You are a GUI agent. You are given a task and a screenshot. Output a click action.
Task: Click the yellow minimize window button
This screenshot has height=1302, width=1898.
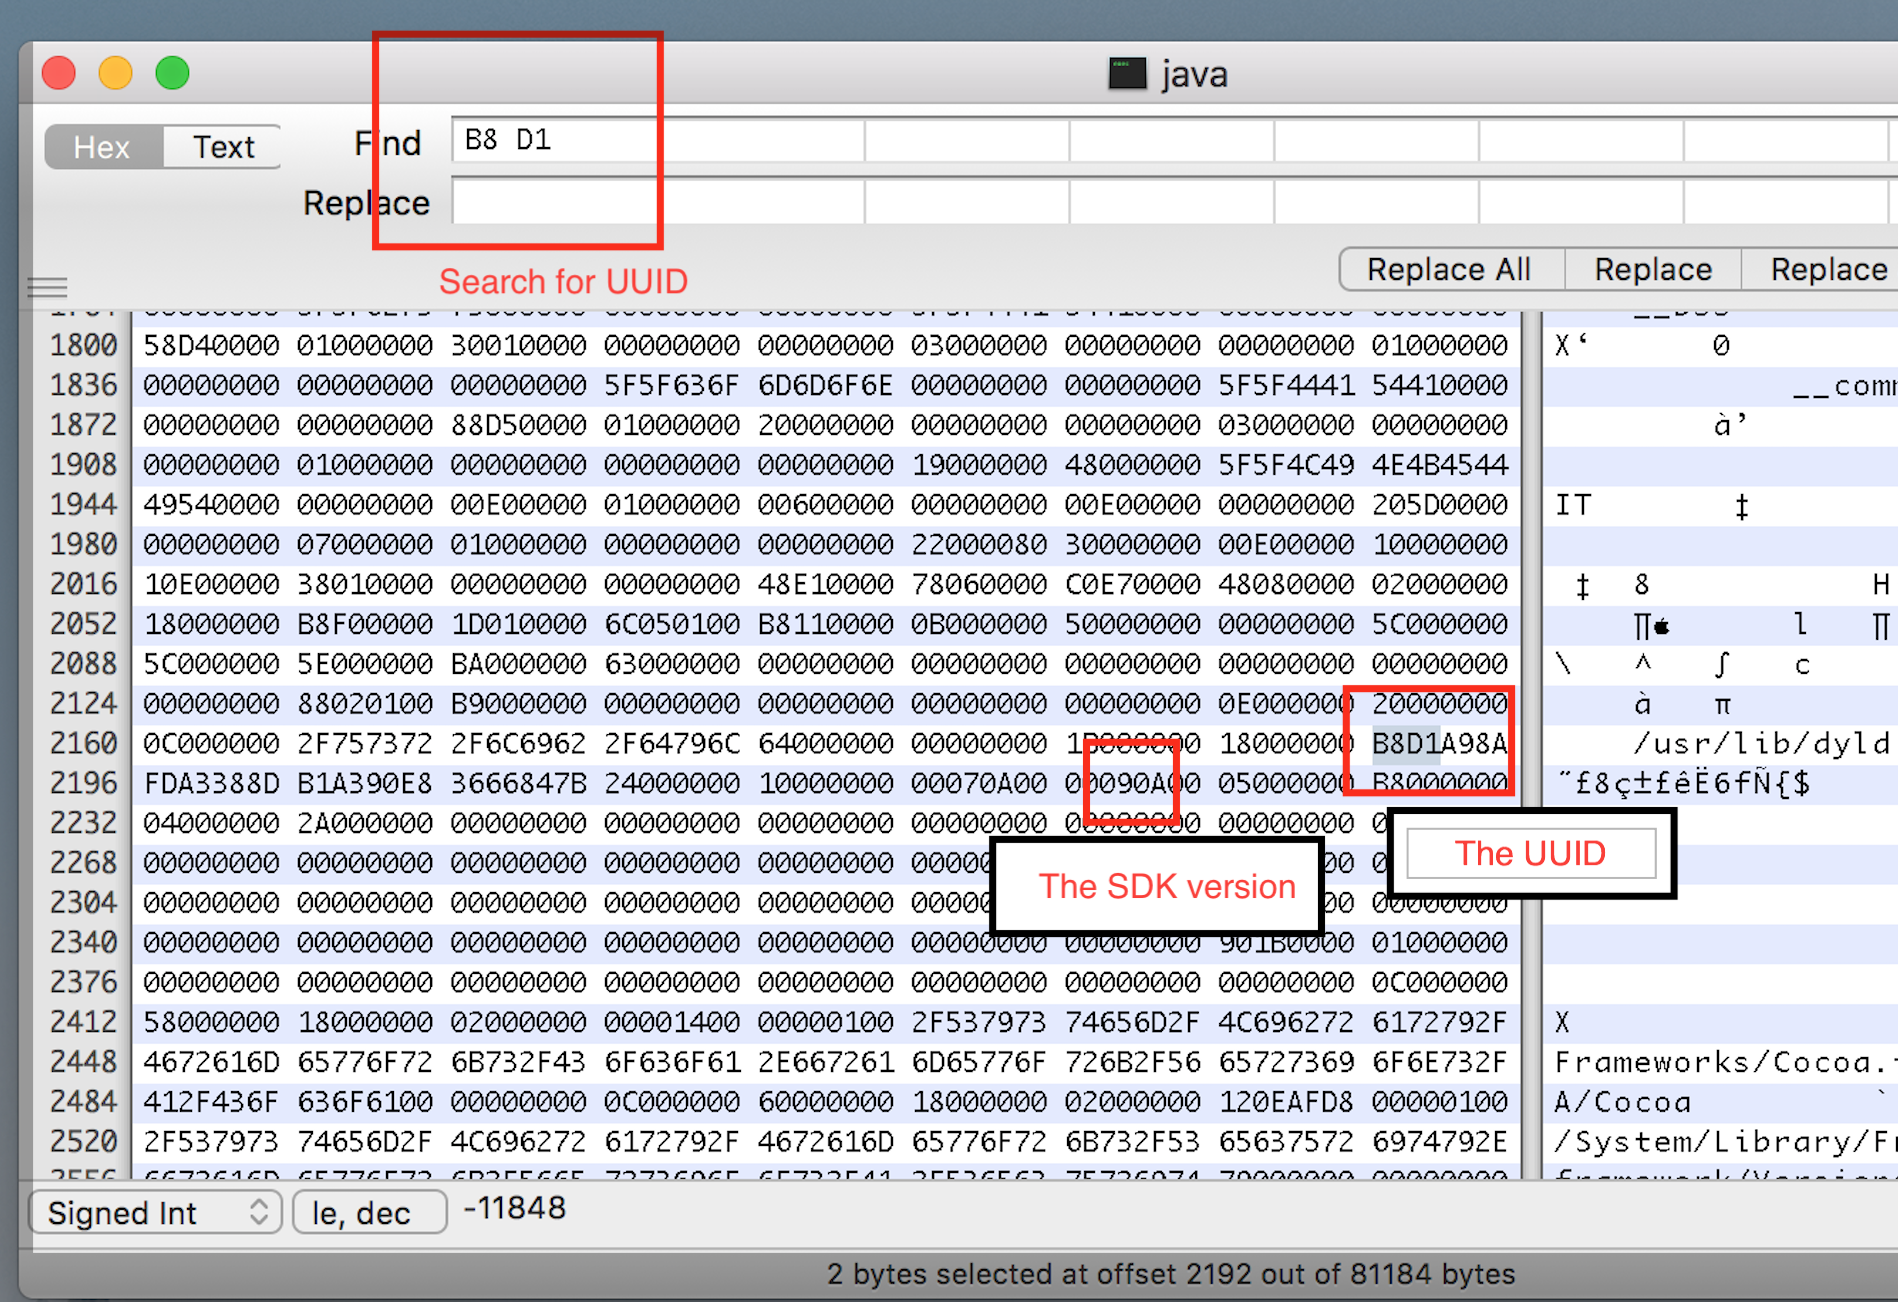click(x=116, y=73)
